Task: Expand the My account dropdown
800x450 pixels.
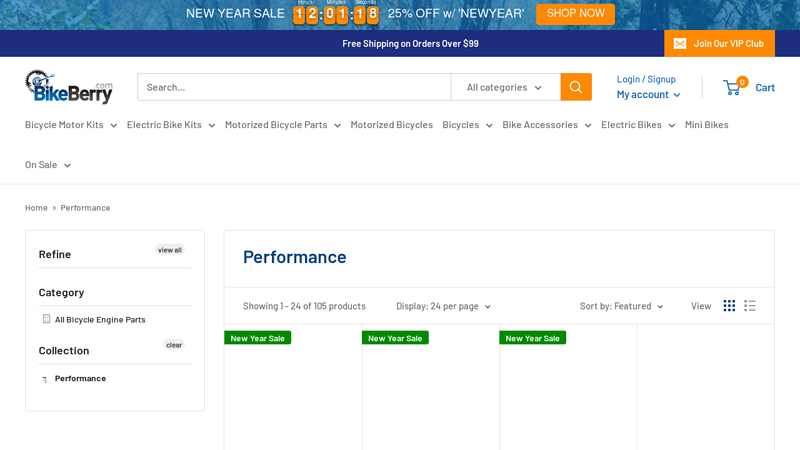Action: (648, 94)
